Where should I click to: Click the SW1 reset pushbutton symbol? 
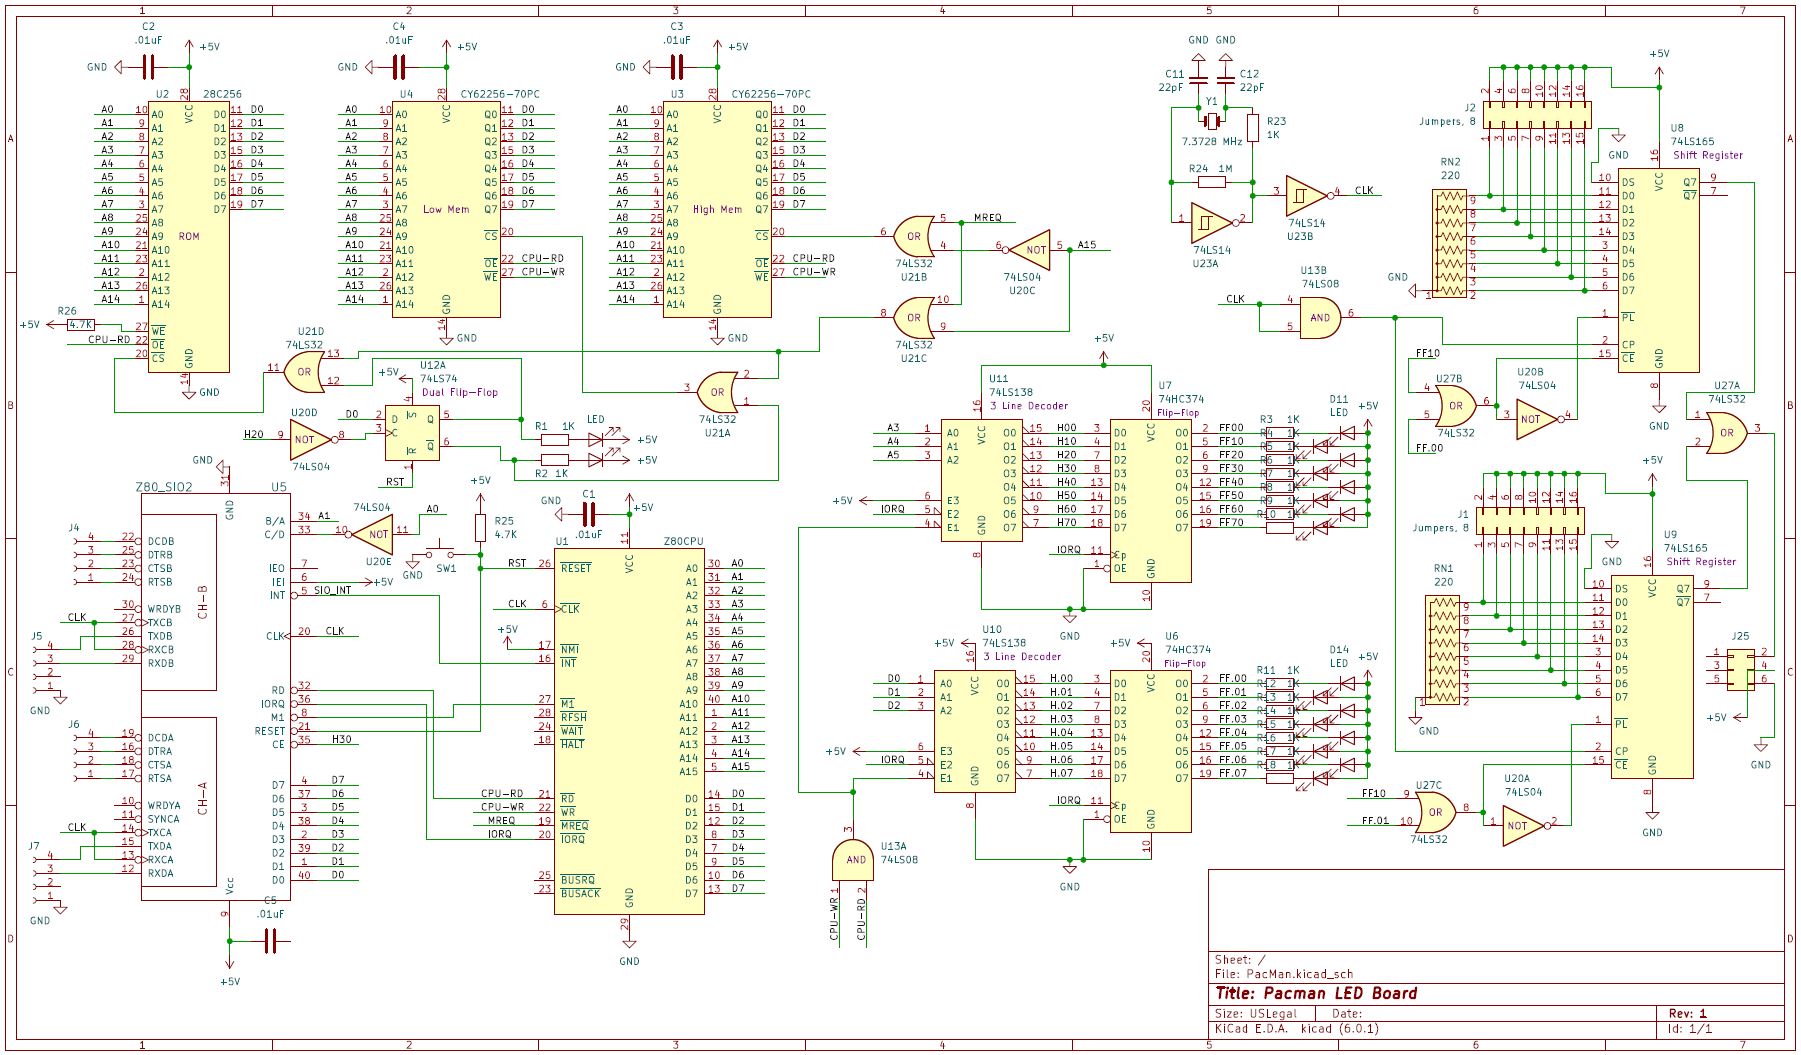point(440,552)
